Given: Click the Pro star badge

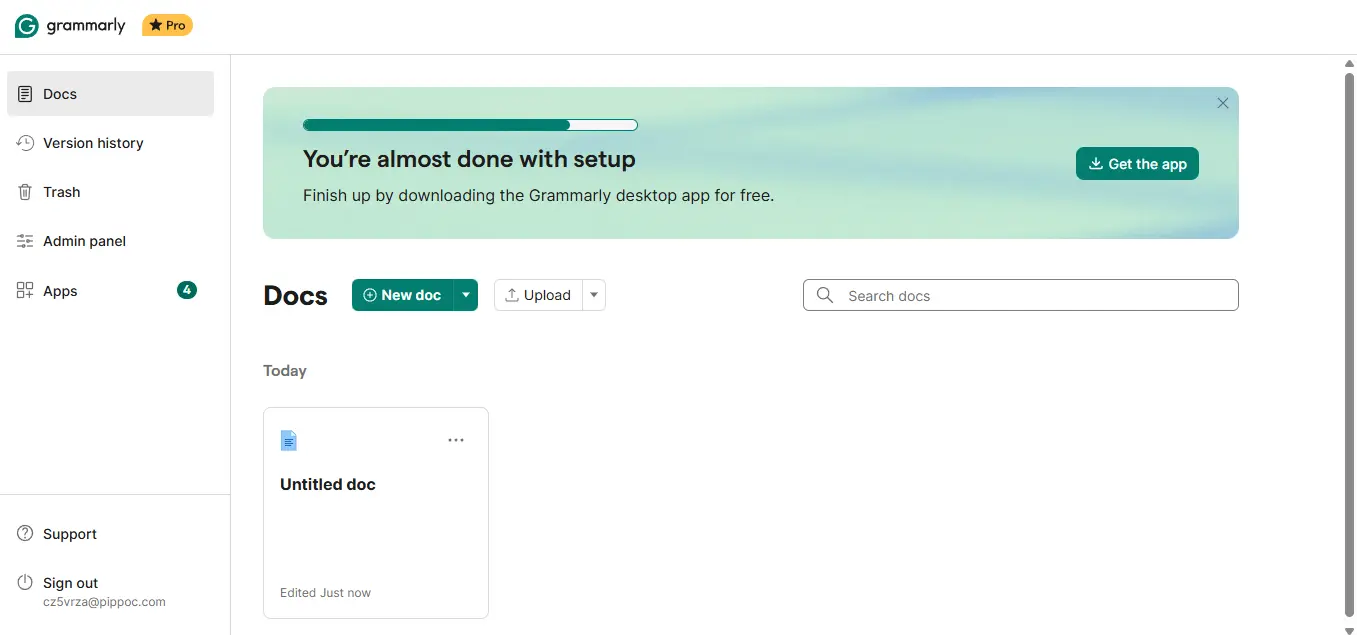Looking at the screenshot, I should (167, 25).
